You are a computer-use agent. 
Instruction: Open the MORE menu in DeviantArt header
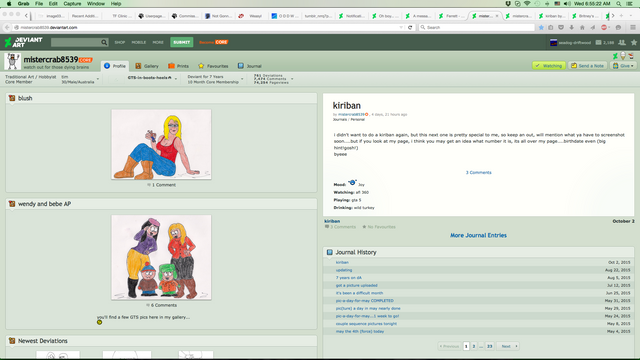tap(158, 42)
